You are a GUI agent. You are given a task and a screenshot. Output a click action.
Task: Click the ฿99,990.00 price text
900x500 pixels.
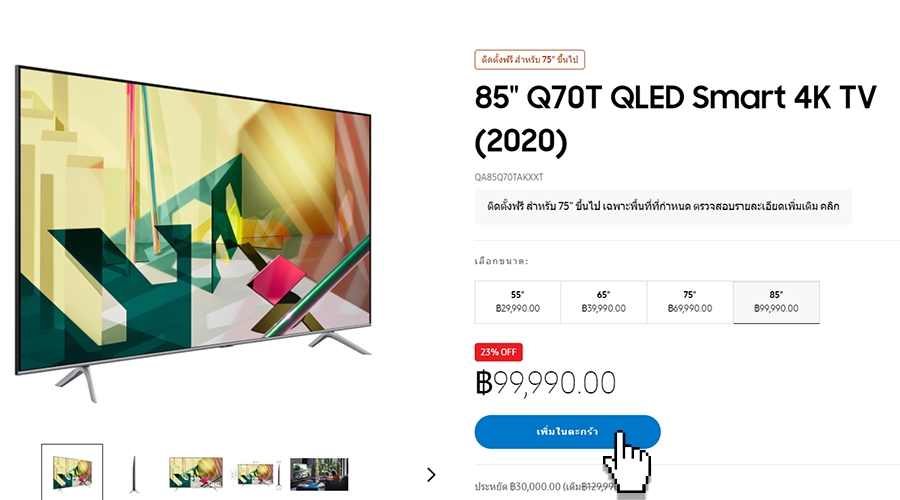tap(545, 383)
